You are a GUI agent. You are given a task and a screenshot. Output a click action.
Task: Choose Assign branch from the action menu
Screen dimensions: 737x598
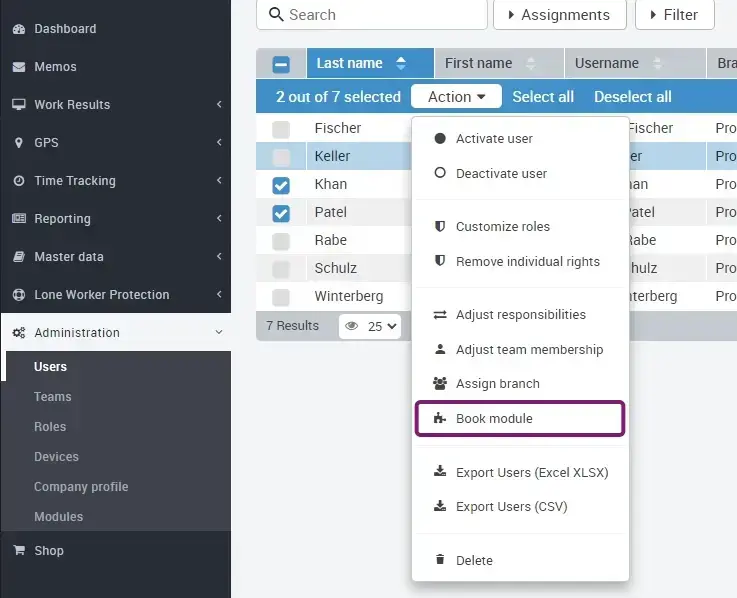point(497,384)
